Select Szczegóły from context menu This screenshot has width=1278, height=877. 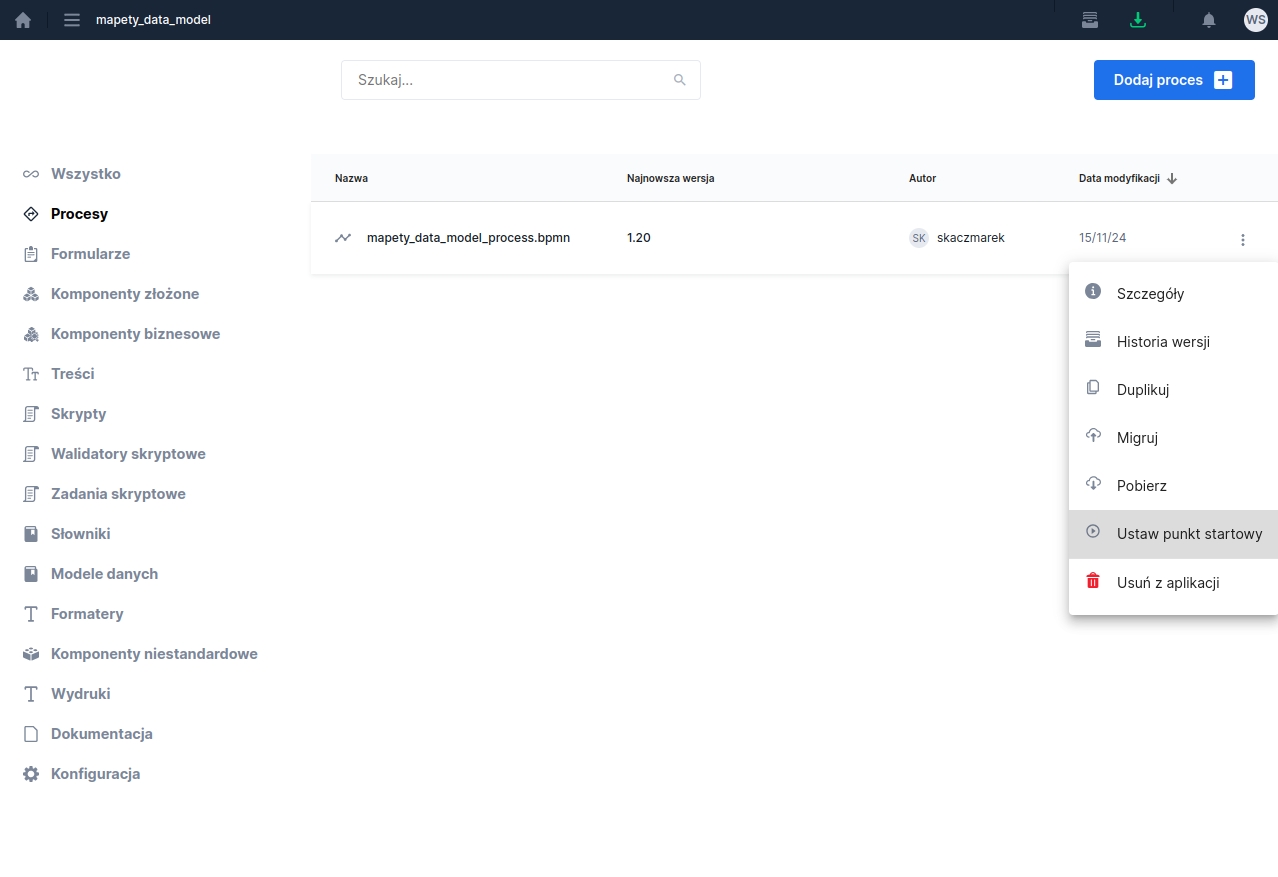click(x=1150, y=294)
